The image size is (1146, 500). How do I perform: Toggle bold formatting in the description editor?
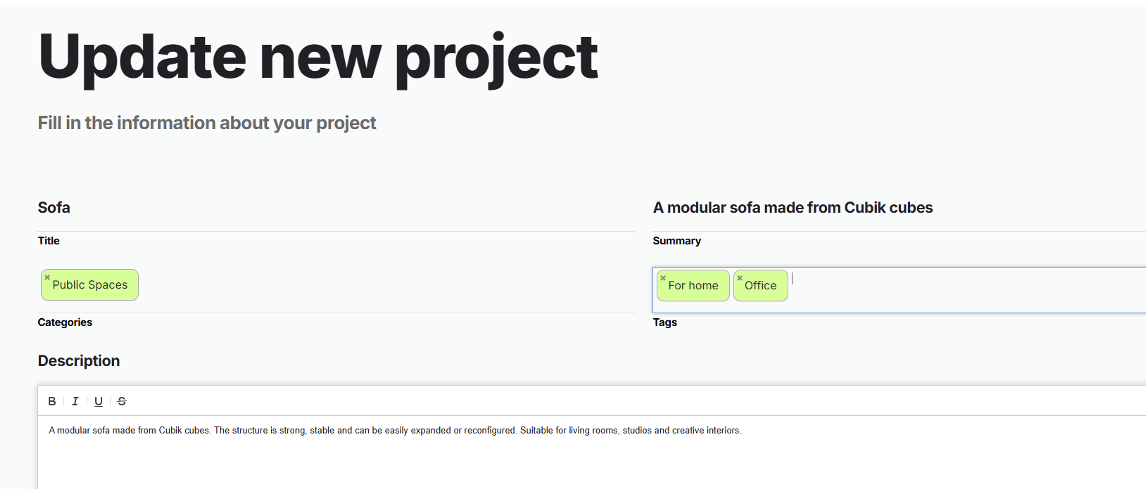(52, 401)
